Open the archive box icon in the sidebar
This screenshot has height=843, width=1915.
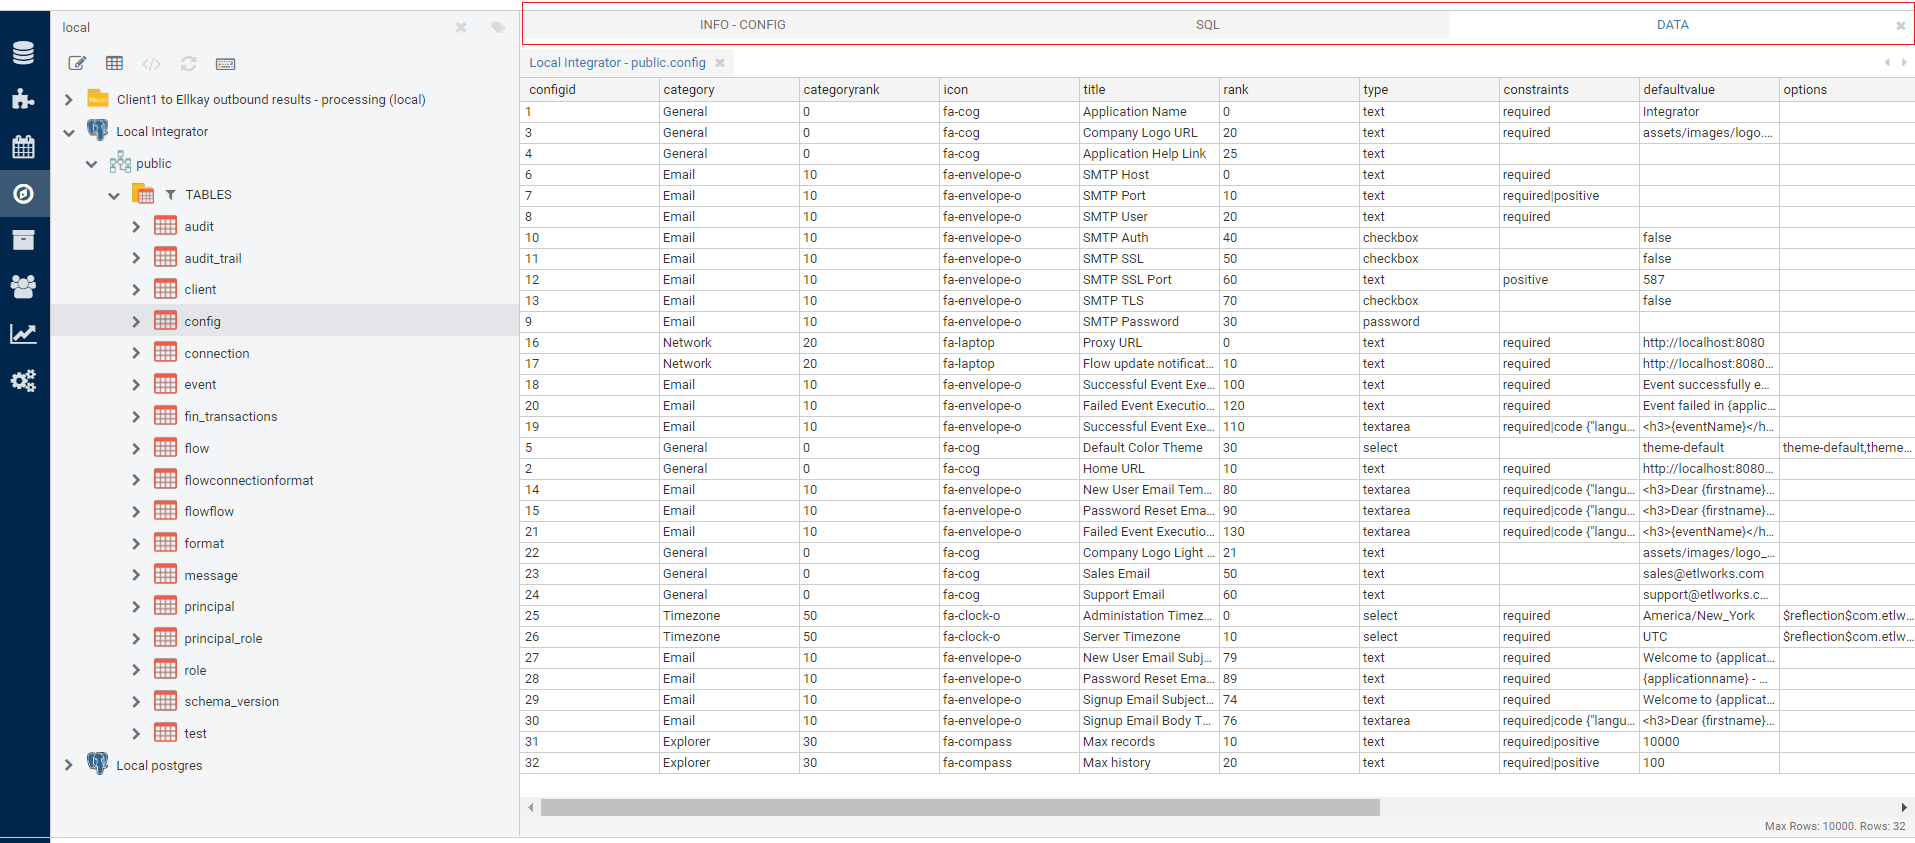pos(23,240)
